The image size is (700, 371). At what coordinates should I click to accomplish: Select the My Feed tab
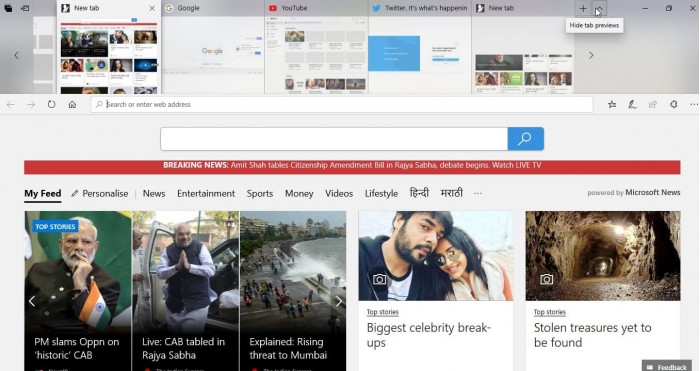coord(43,194)
